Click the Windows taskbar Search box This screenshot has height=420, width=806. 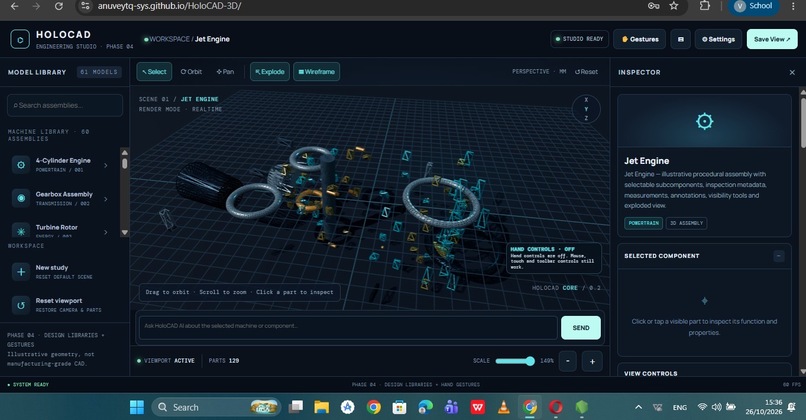tap(216, 407)
